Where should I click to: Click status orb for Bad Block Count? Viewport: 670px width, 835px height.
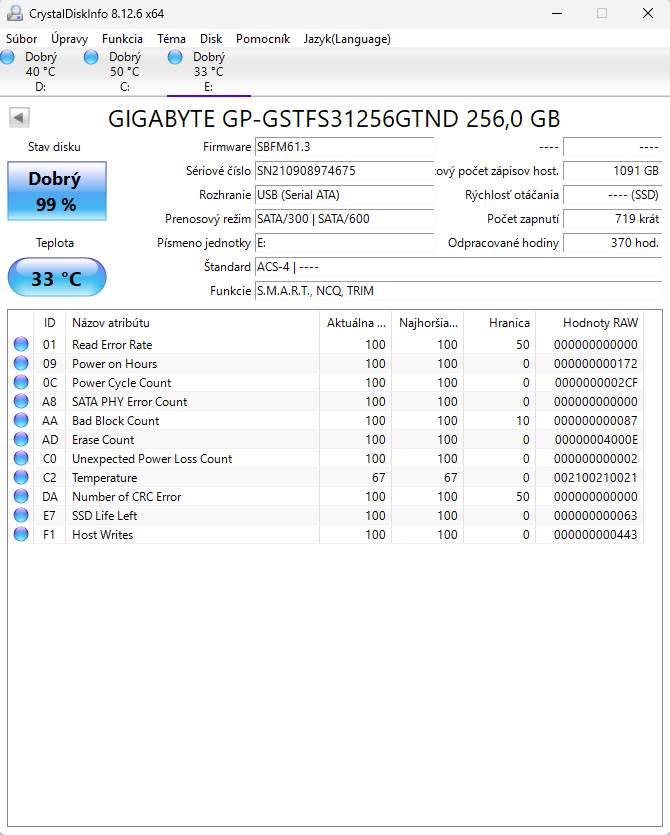click(x=21, y=421)
